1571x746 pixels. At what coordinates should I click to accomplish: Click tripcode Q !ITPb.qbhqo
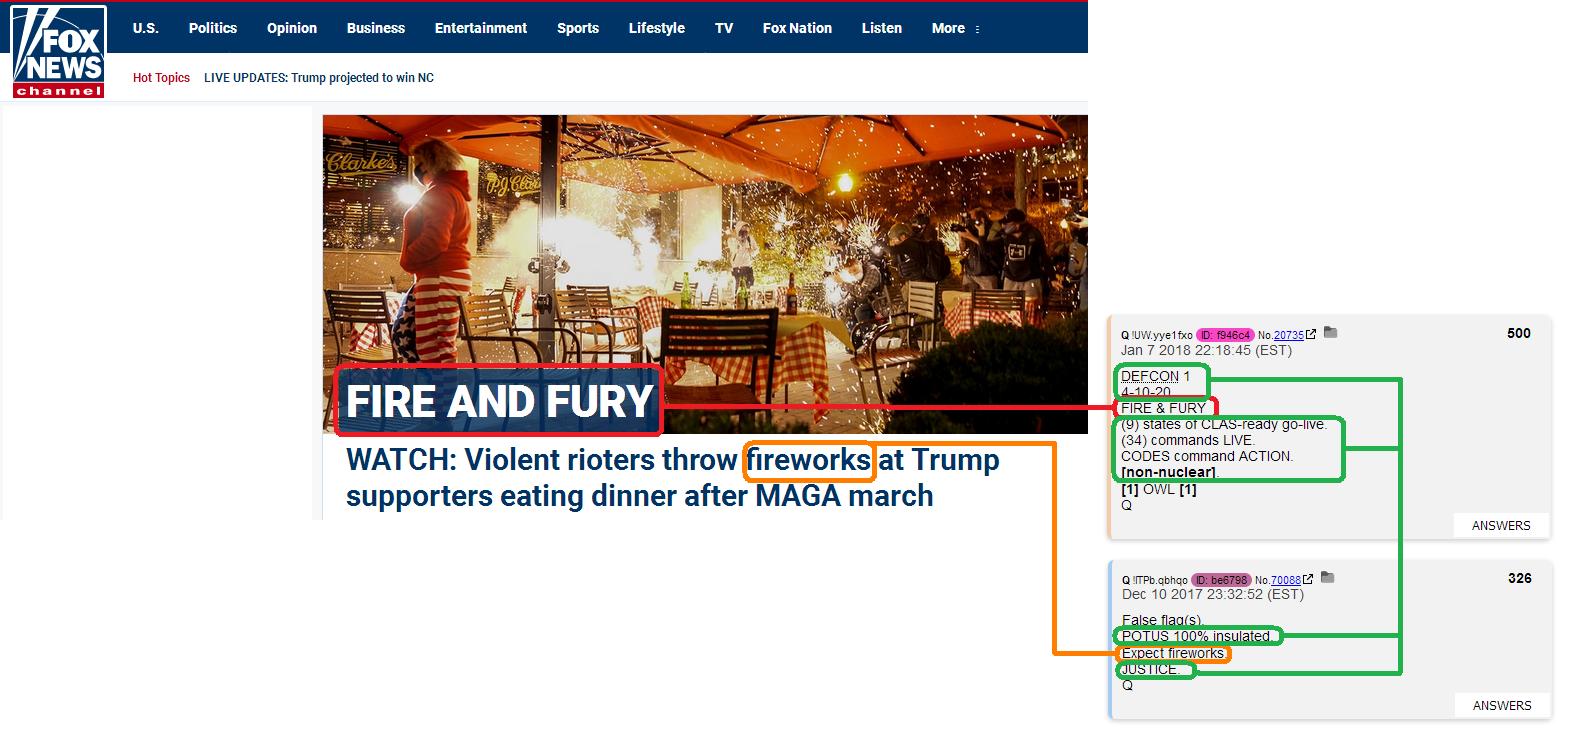(1155, 580)
